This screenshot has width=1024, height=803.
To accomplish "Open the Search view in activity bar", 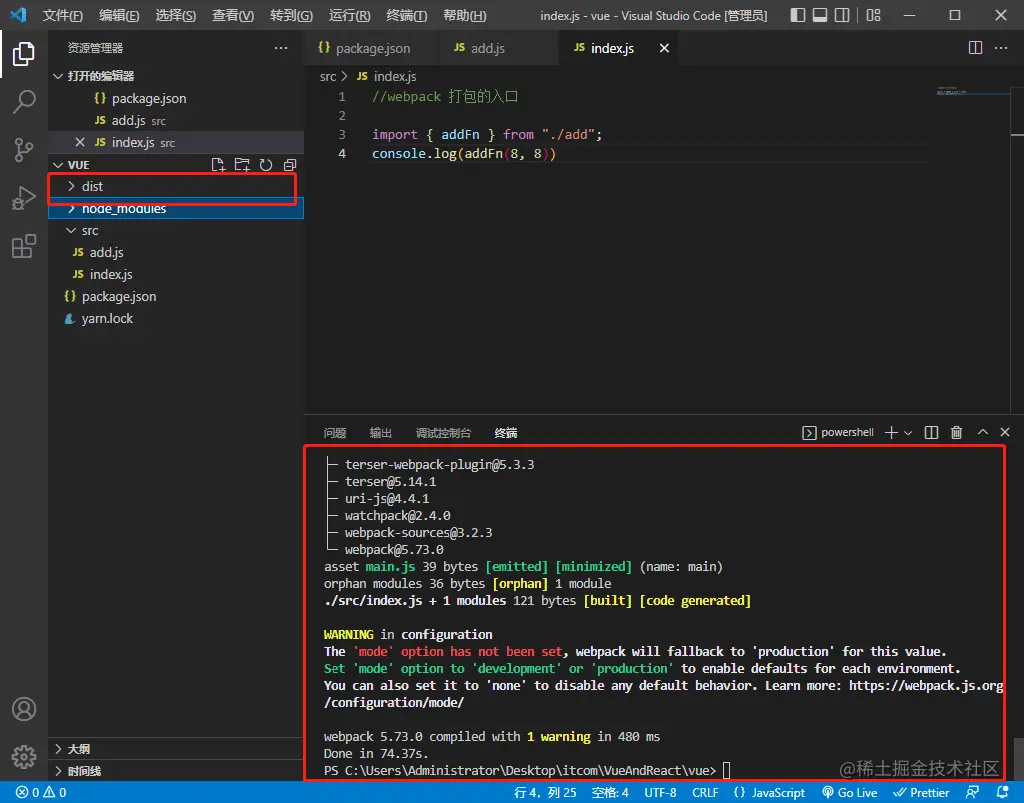I will pos(24,101).
